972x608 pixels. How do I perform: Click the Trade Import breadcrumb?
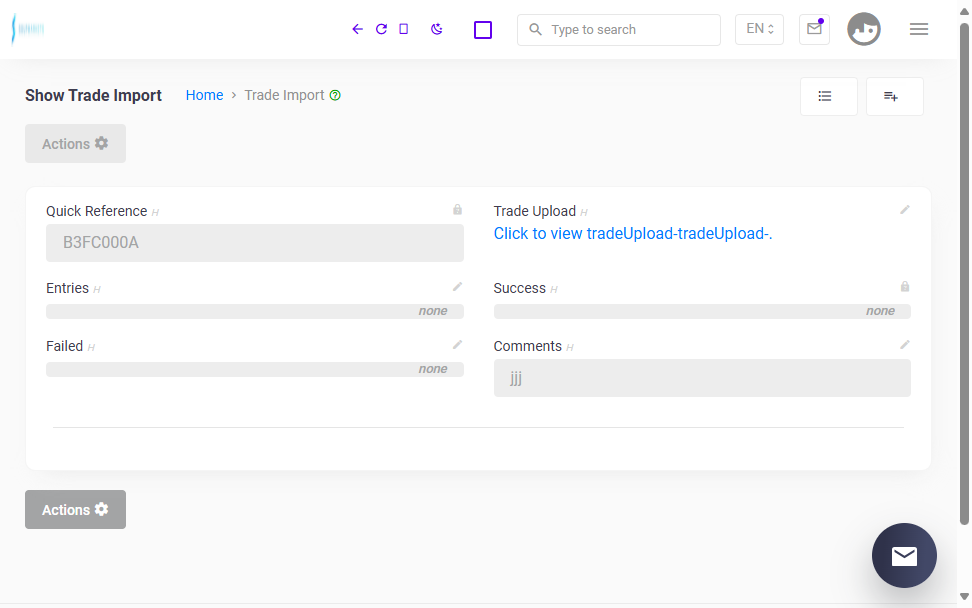(x=284, y=95)
